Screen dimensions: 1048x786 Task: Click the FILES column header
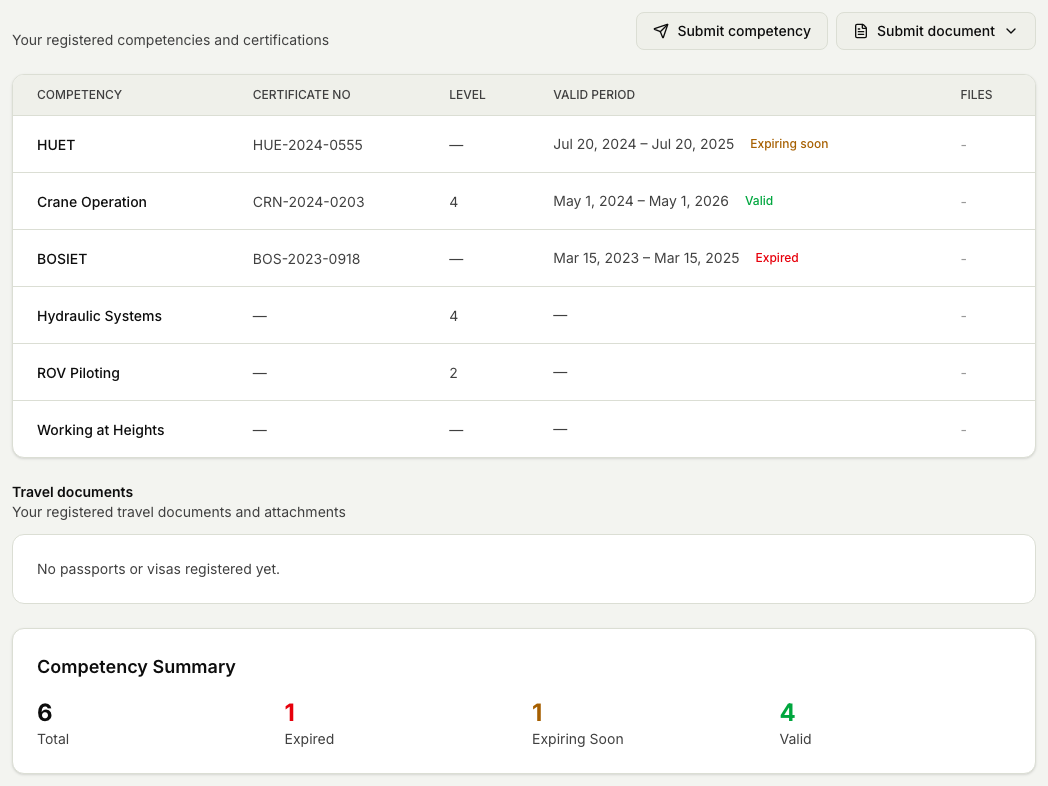click(x=976, y=95)
